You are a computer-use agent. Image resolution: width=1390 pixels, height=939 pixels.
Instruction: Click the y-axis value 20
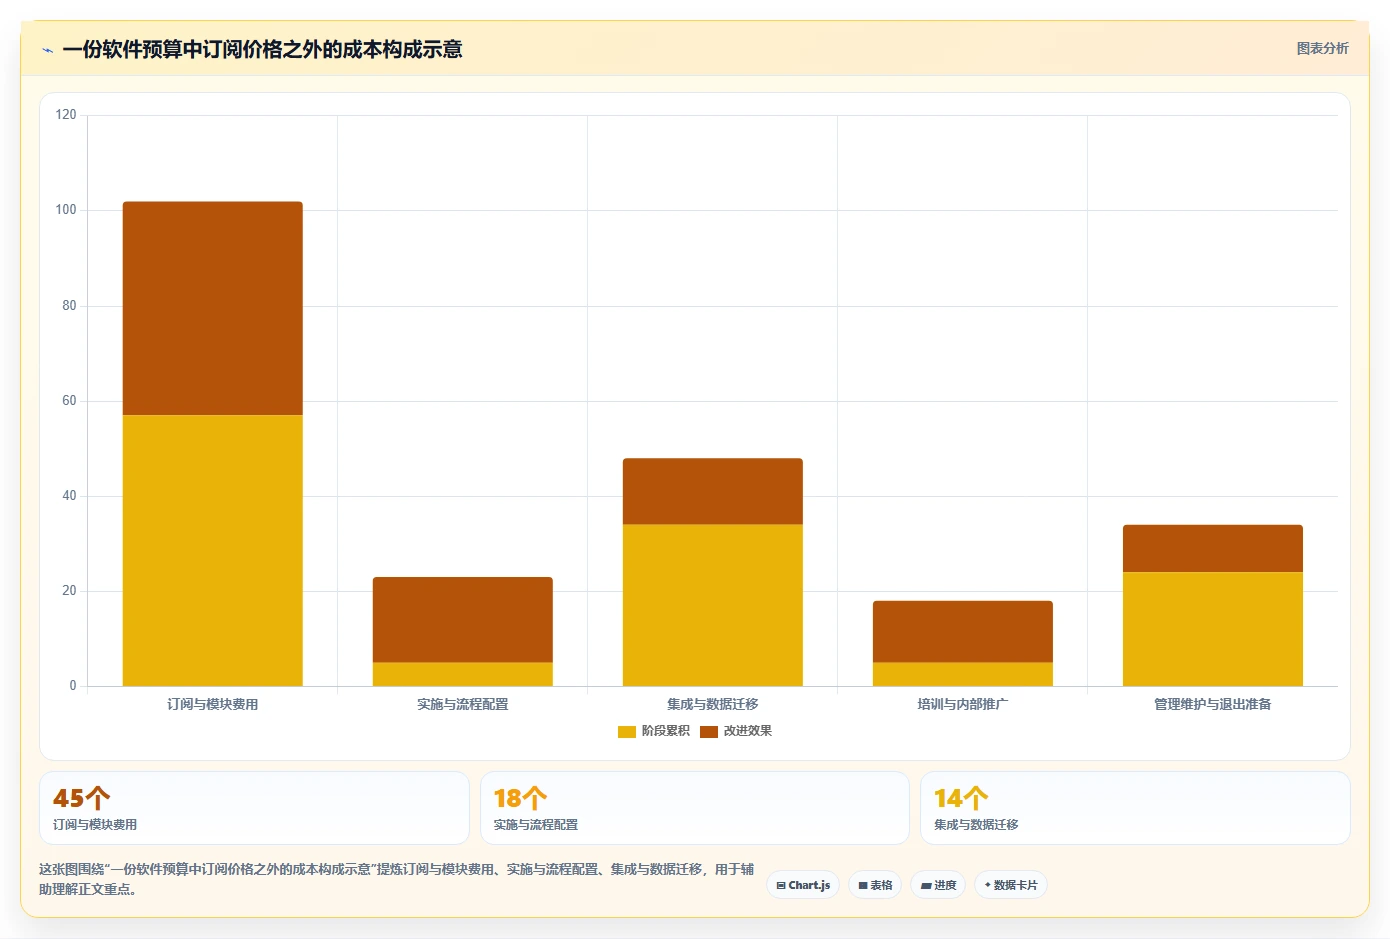click(x=69, y=591)
